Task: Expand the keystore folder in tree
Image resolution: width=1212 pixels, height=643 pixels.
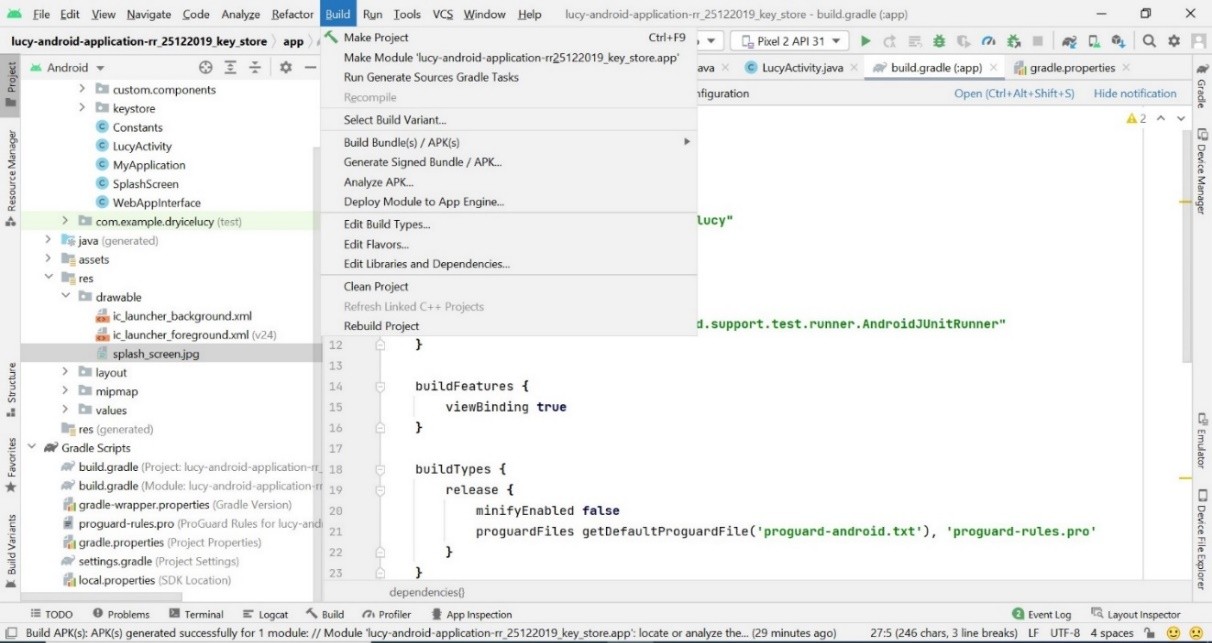Action: pos(83,108)
